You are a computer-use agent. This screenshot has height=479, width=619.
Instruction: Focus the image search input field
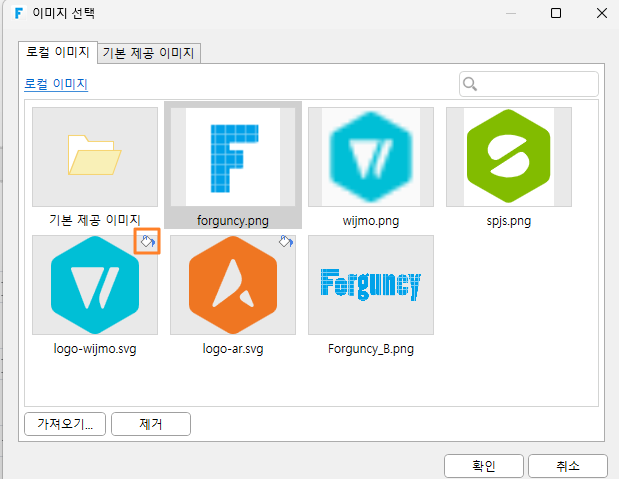[529, 84]
